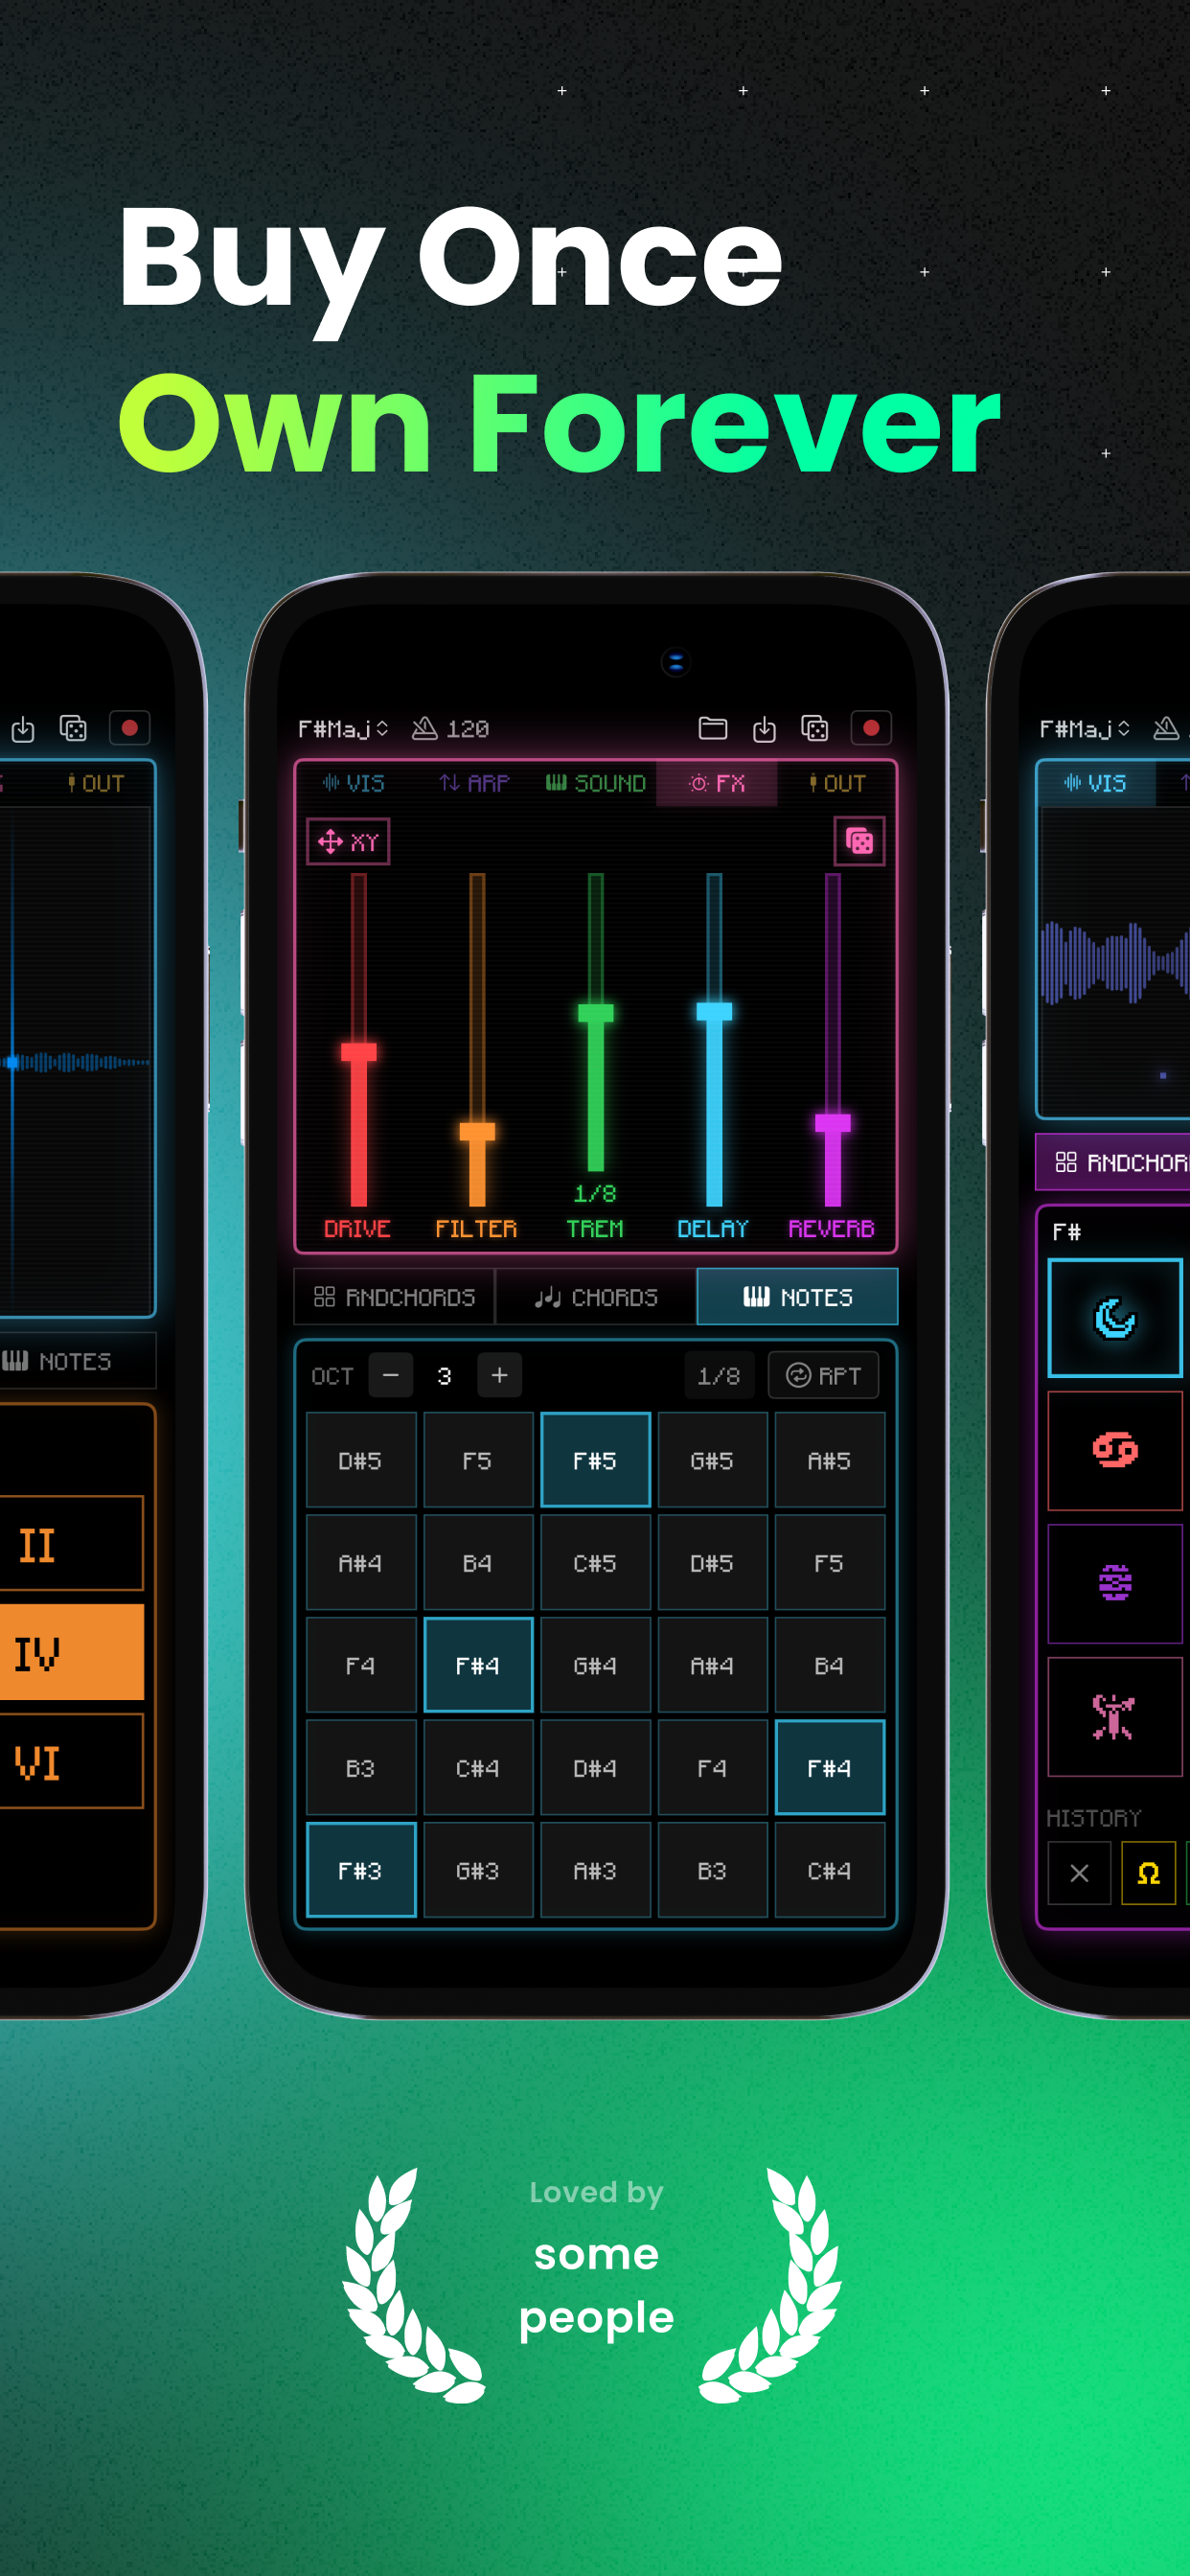Select the II chord pad in left phone
The image size is (1190, 2576).
point(70,1544)
